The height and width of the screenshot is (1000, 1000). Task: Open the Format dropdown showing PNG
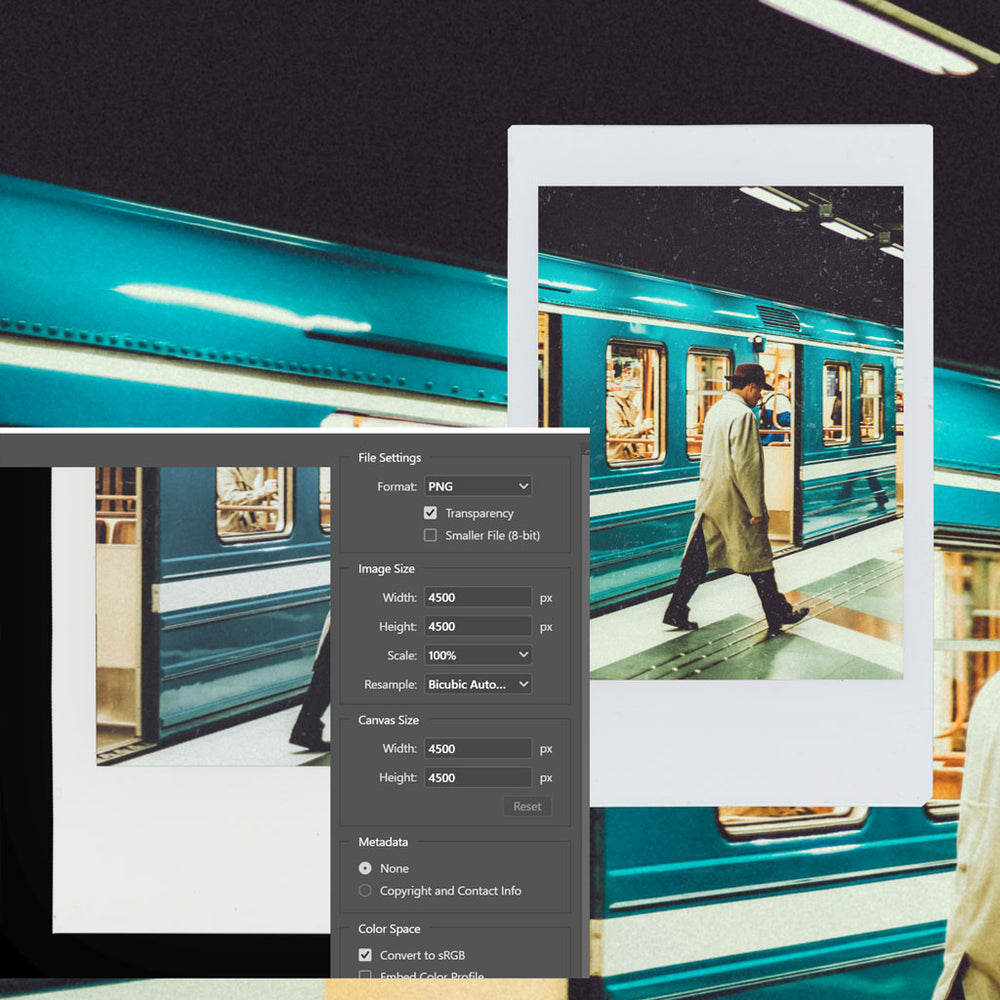(x=477, y=486)
